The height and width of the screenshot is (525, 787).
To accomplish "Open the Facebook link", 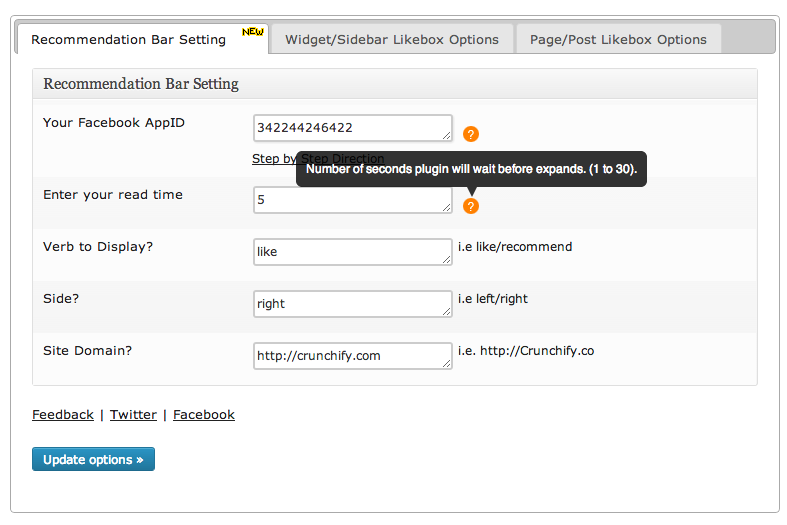I will coord(204,415).
